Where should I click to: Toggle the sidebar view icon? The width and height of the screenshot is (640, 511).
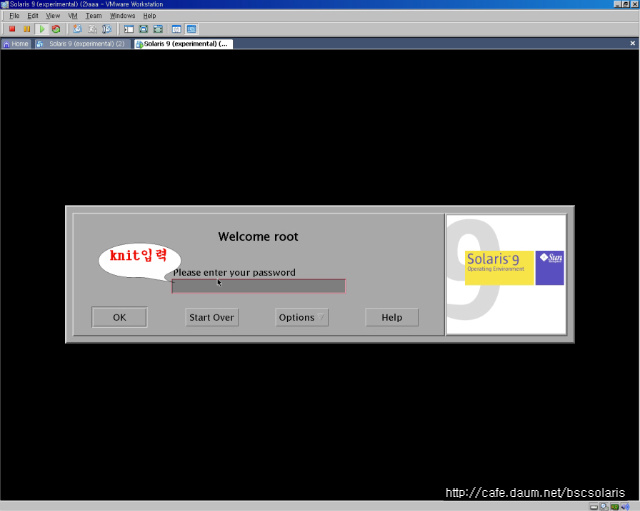coord(129,29)
